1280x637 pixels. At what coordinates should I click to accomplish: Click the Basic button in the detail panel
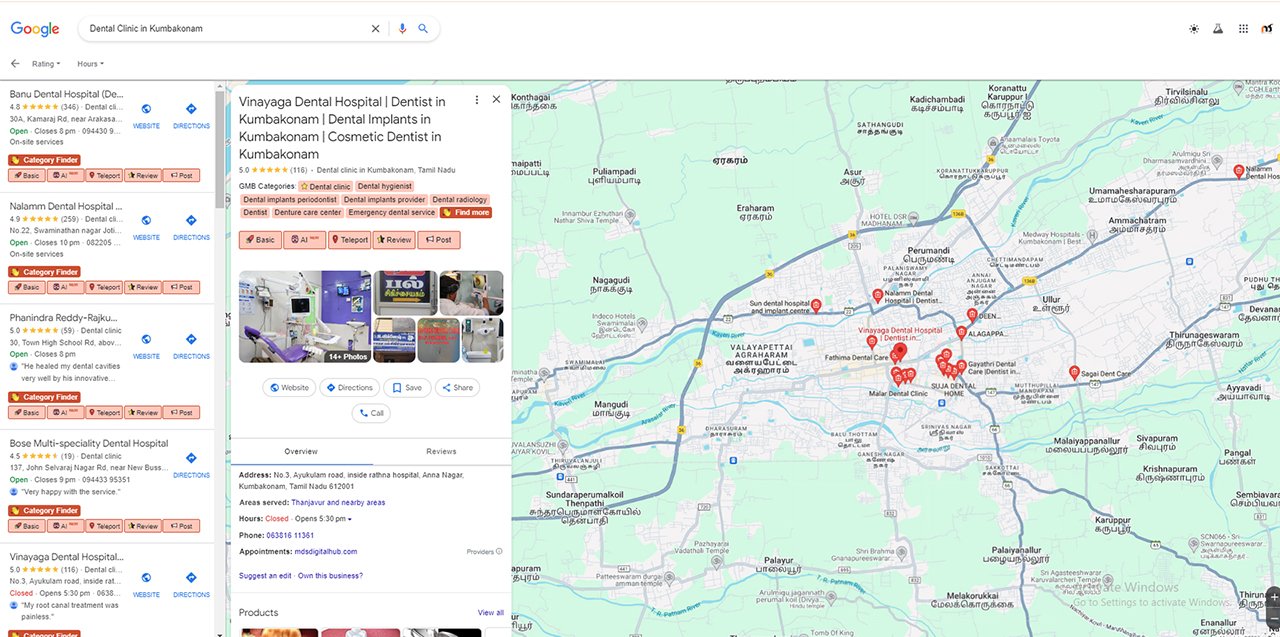260,240
